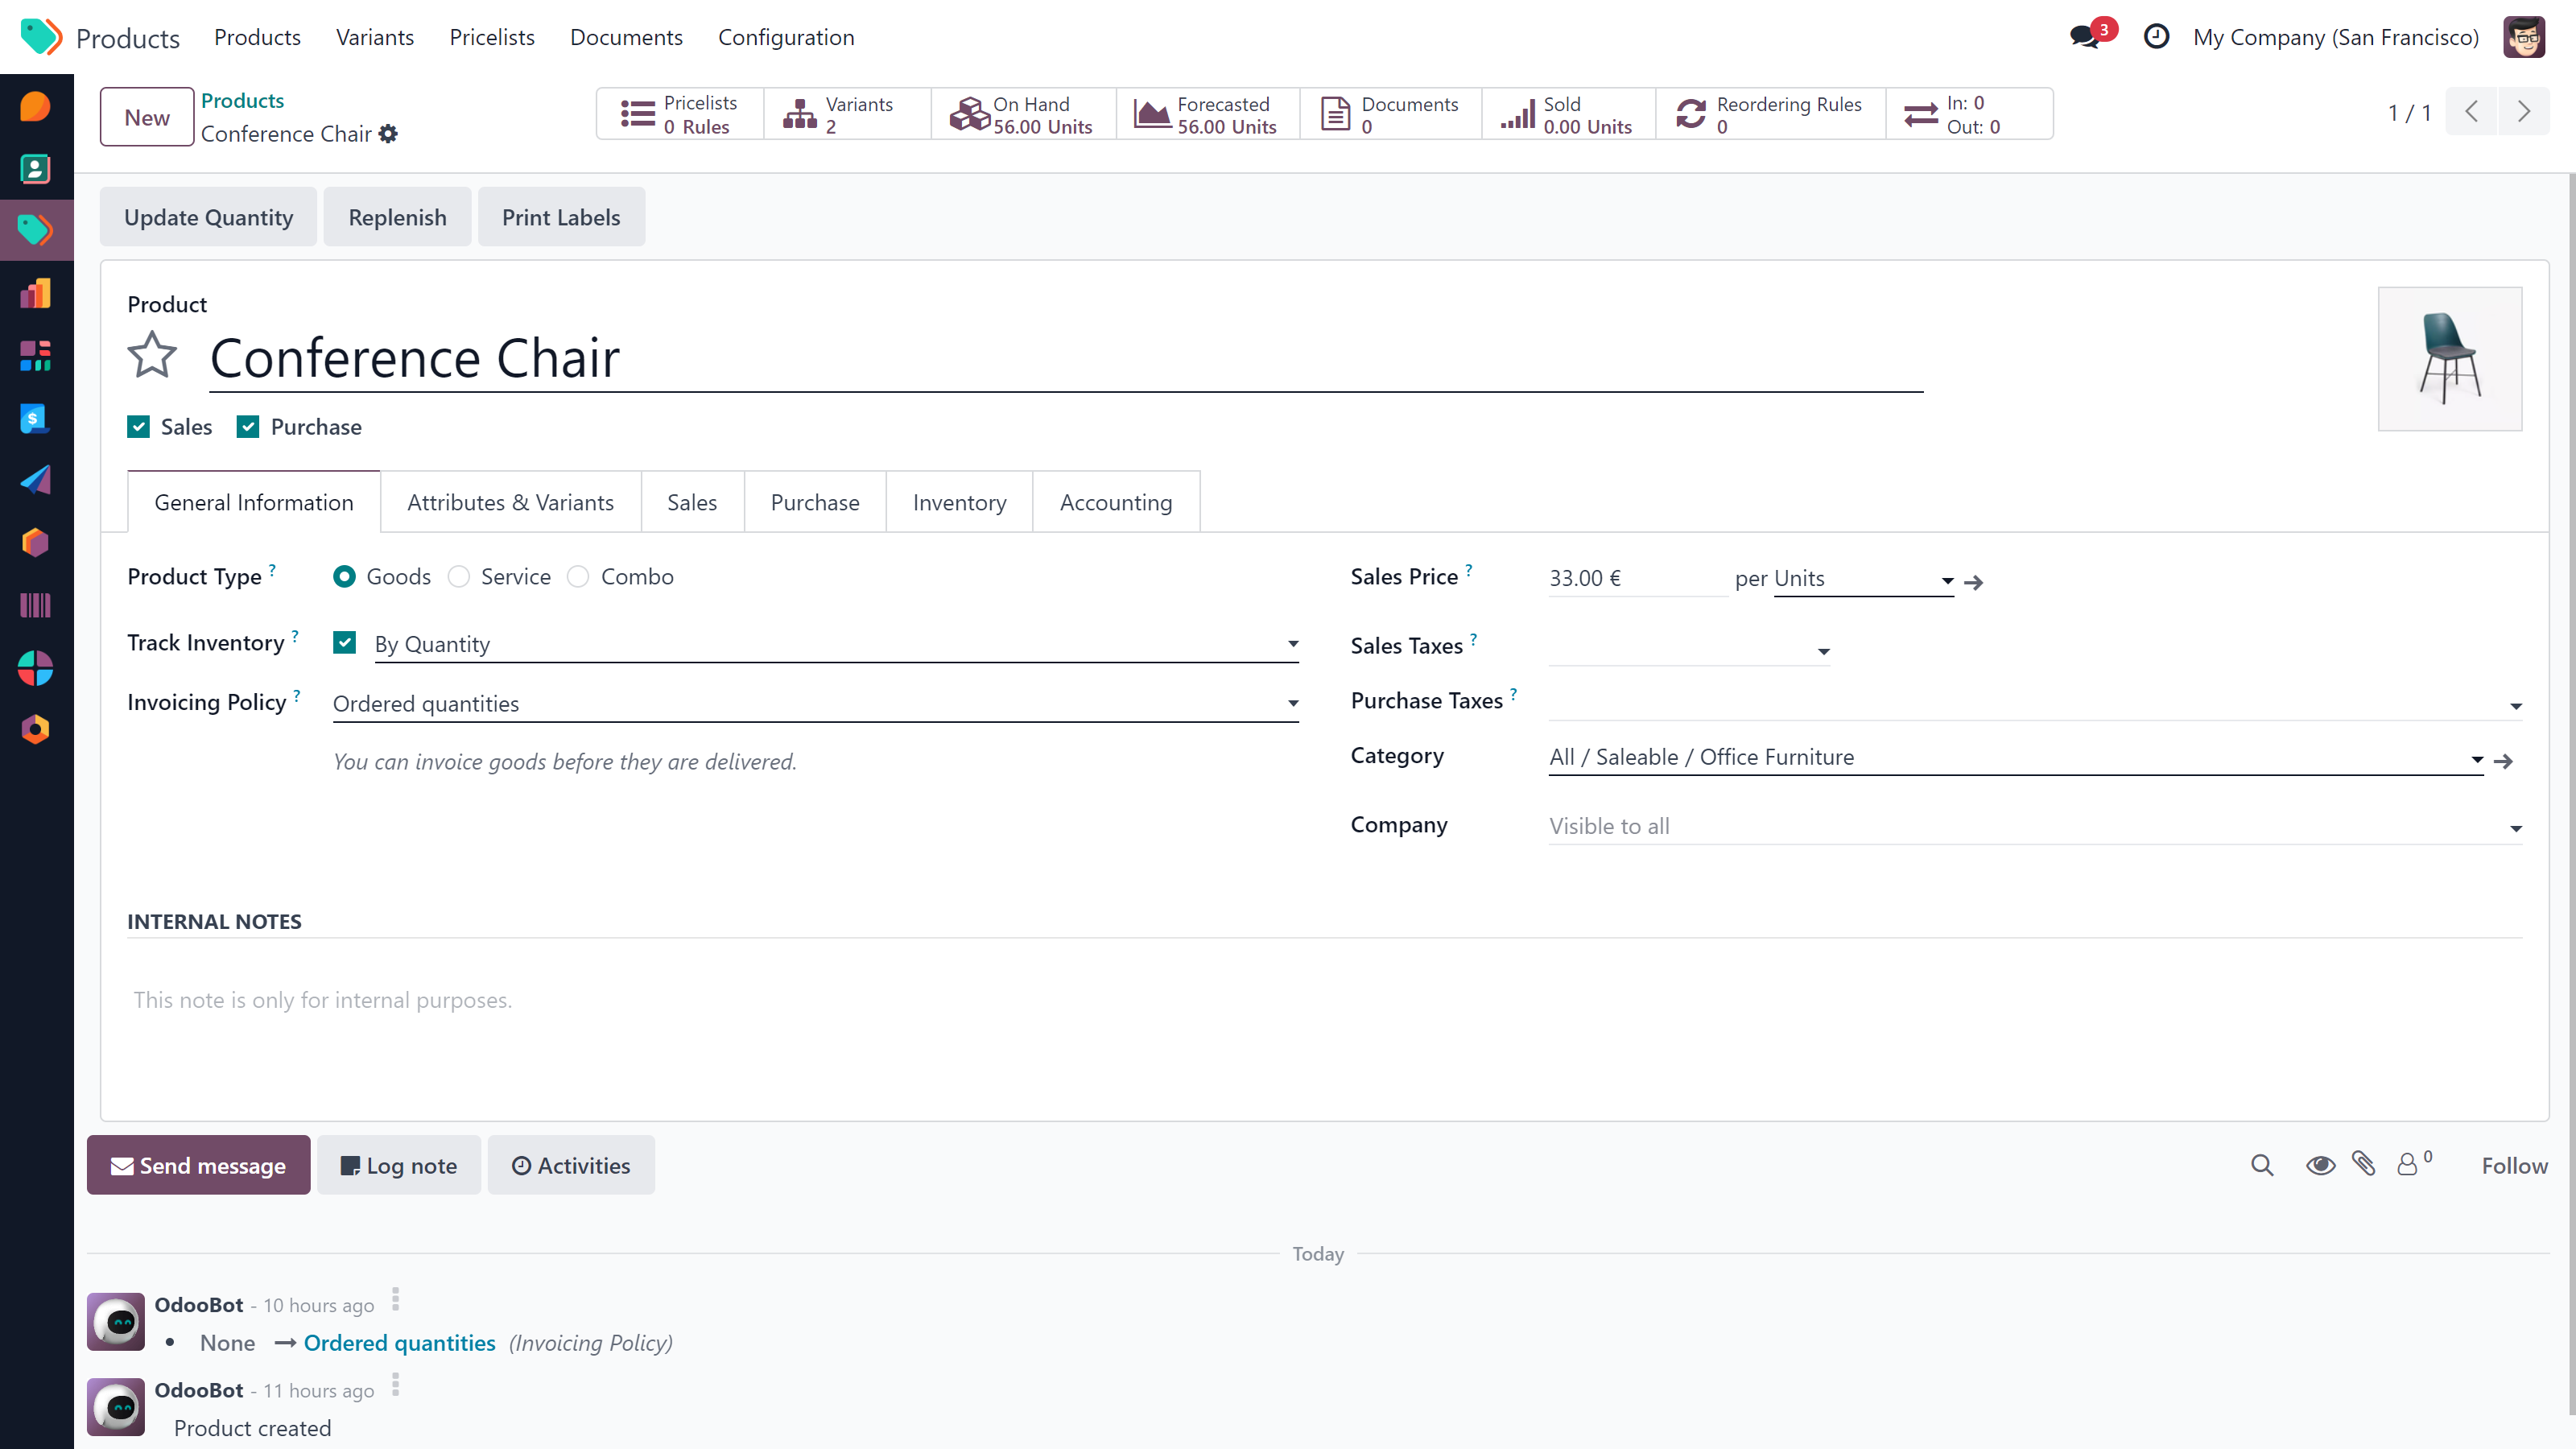Click the gear icon beside Conference Chair breadcrumb
The height and width of the screenshot is (1449, 2576).
pos(388,134)
